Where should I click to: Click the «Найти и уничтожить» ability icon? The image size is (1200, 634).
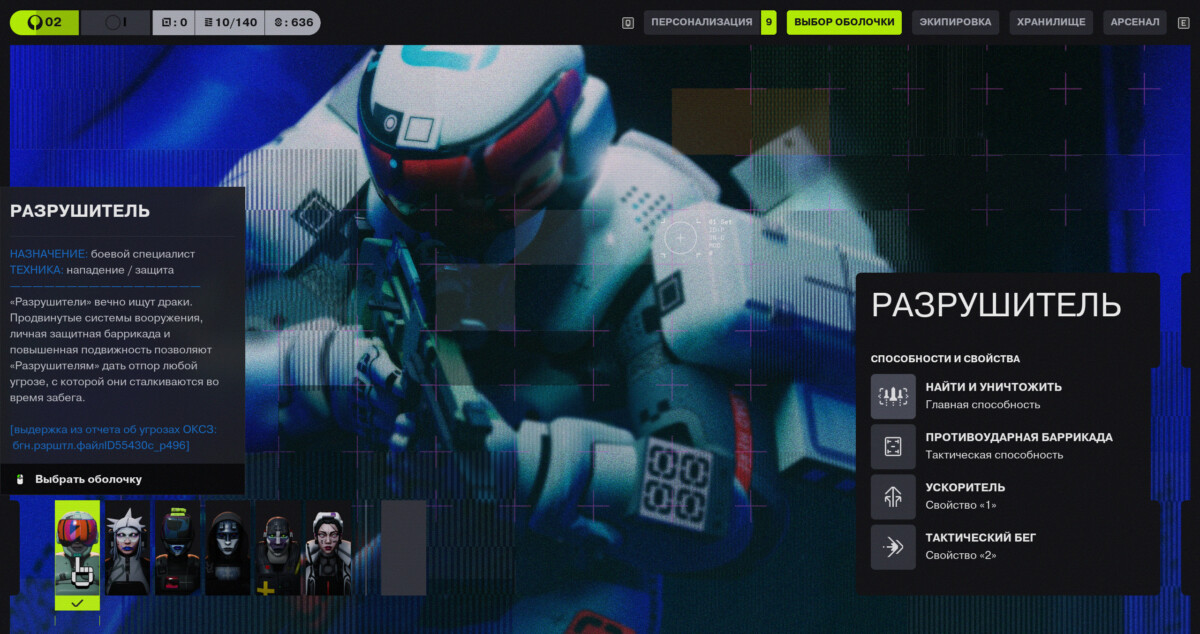(x=893, y=396)
